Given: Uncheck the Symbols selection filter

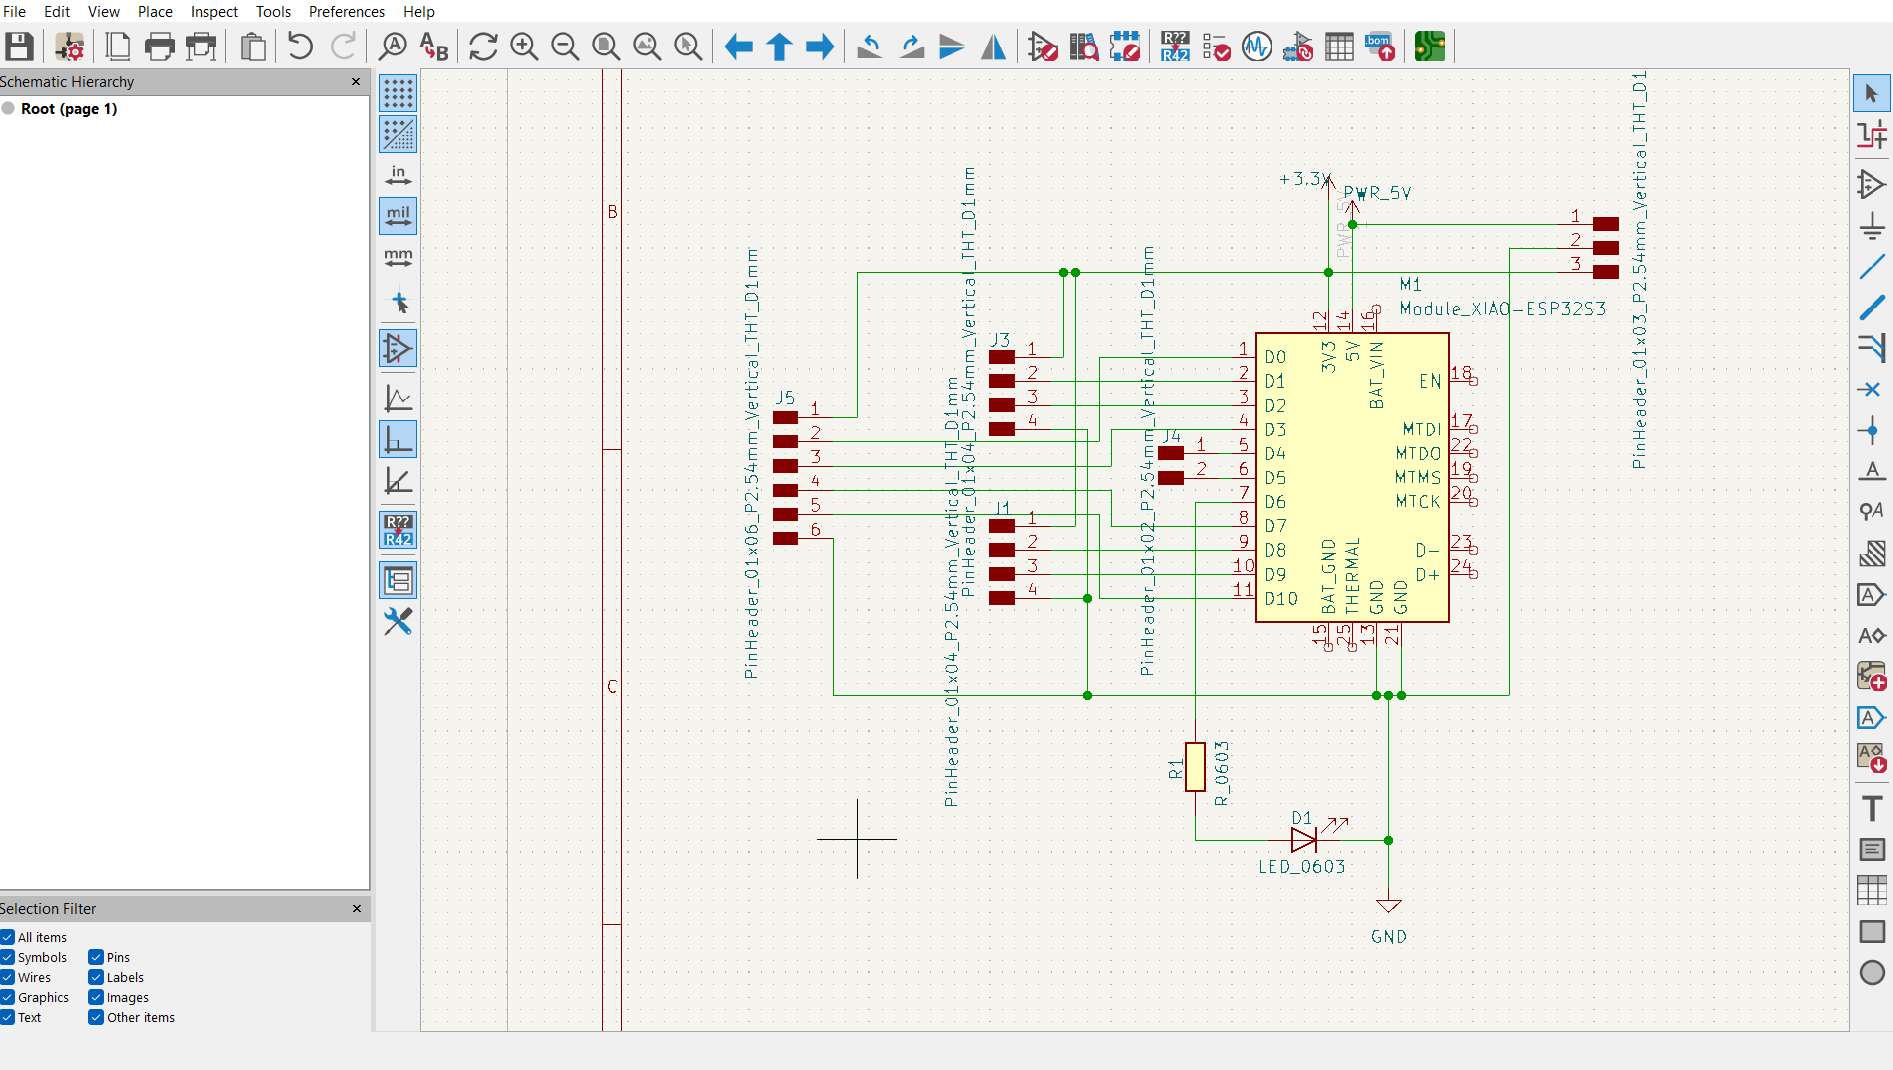Looking at the screenshot, I should pos(9,957).
